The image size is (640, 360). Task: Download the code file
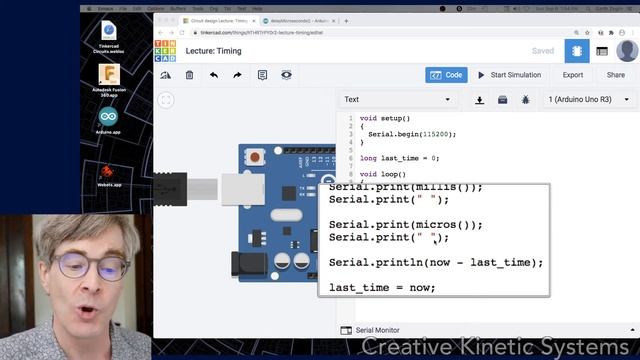click(480, 100)
